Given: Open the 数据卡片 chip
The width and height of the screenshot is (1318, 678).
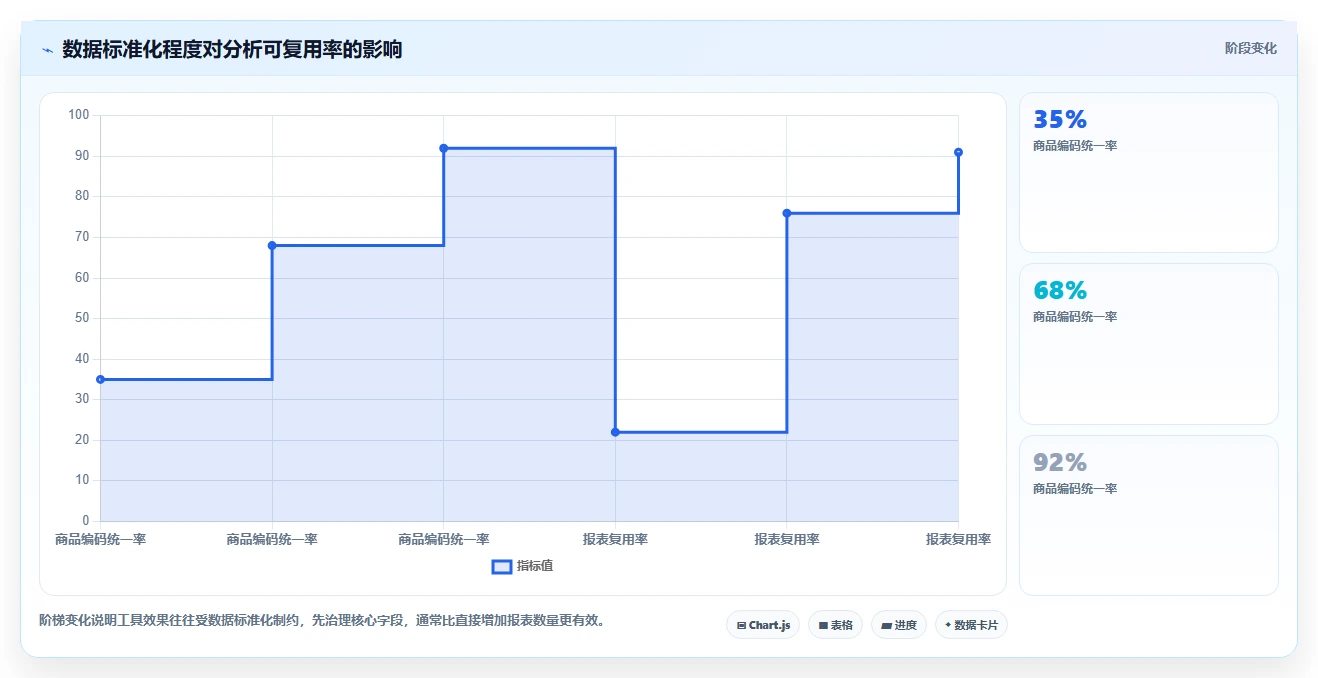Looking at the screenshot, I should [x=971, y=625].
